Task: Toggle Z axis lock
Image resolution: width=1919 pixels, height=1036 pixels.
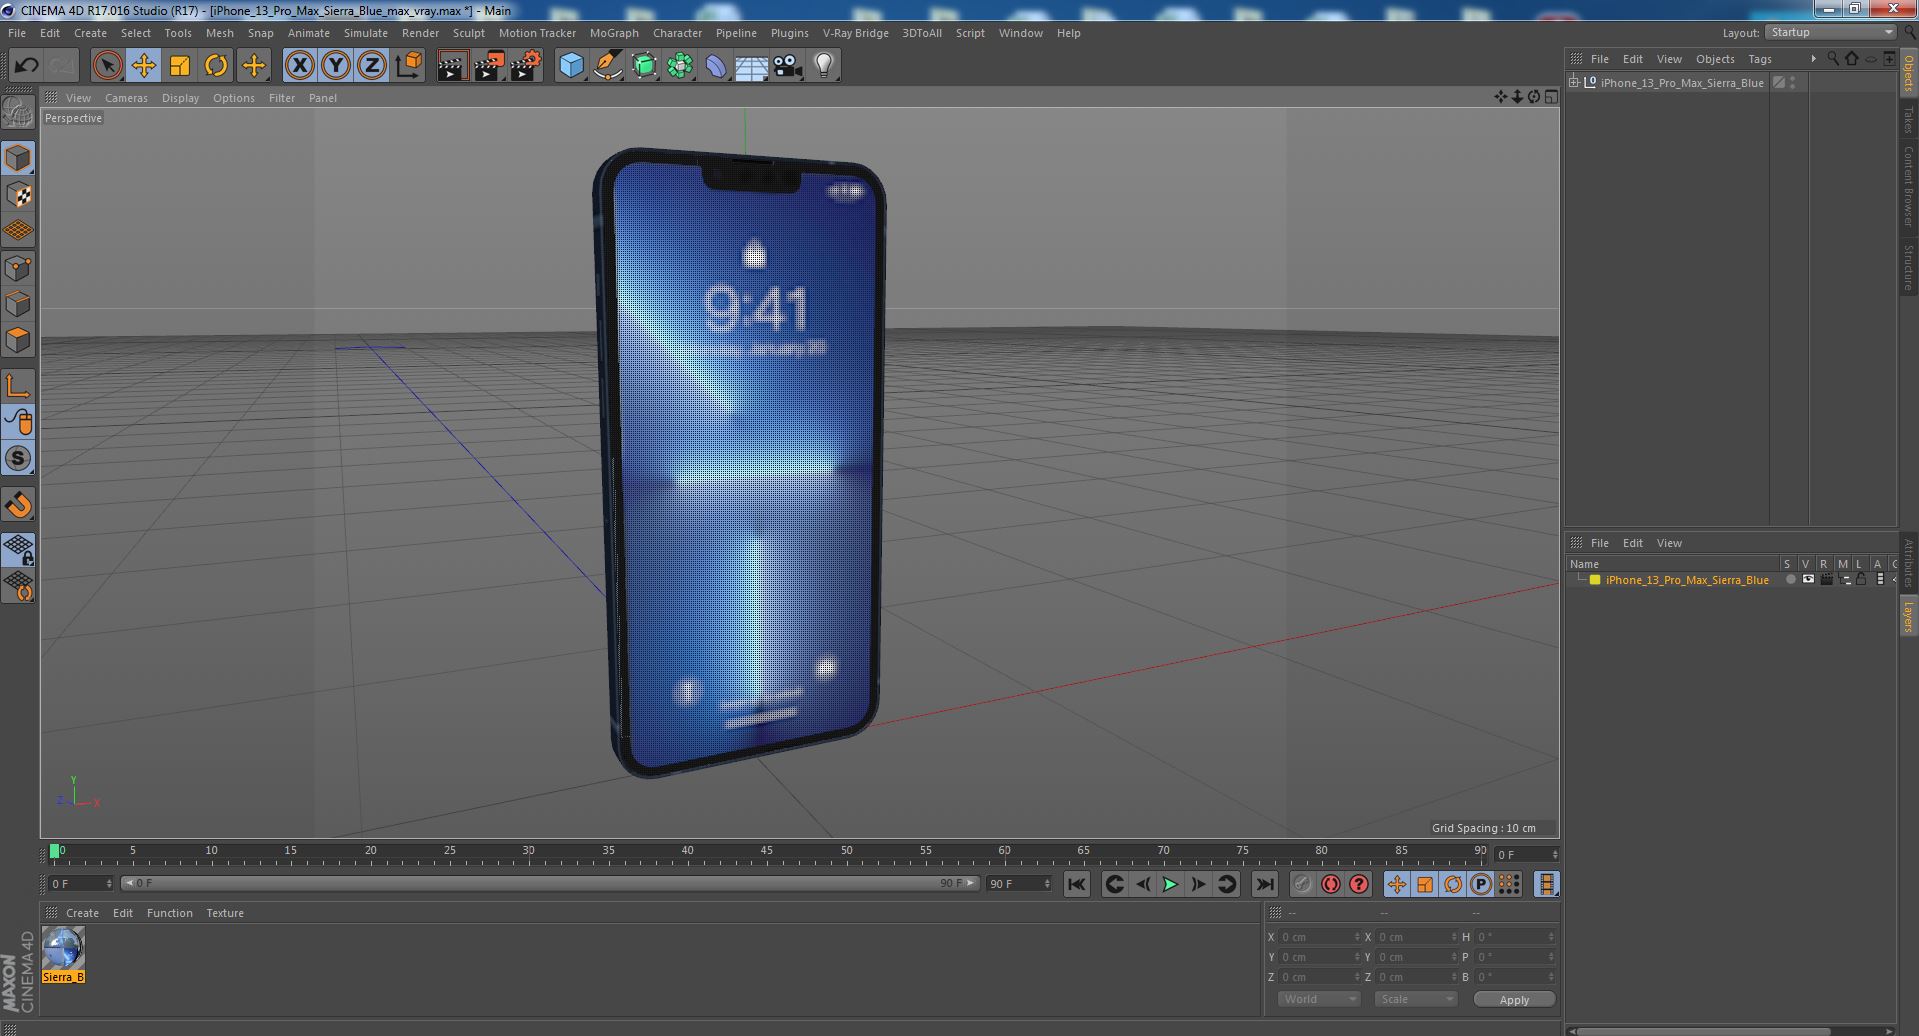Action: pos(372,66)
